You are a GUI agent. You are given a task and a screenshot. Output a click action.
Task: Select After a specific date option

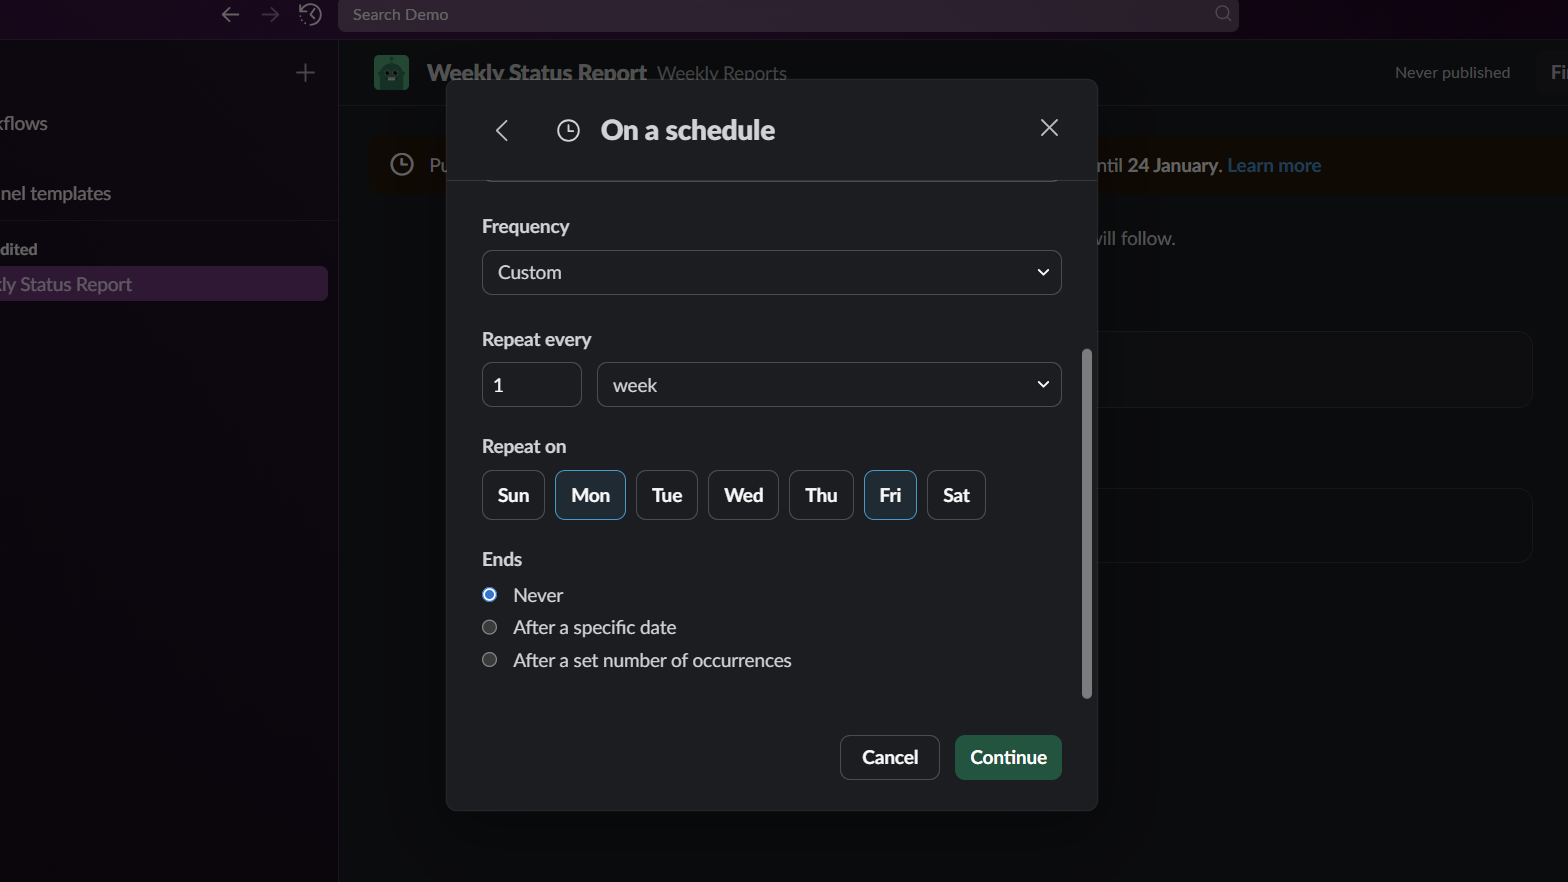tap(490, 627)
